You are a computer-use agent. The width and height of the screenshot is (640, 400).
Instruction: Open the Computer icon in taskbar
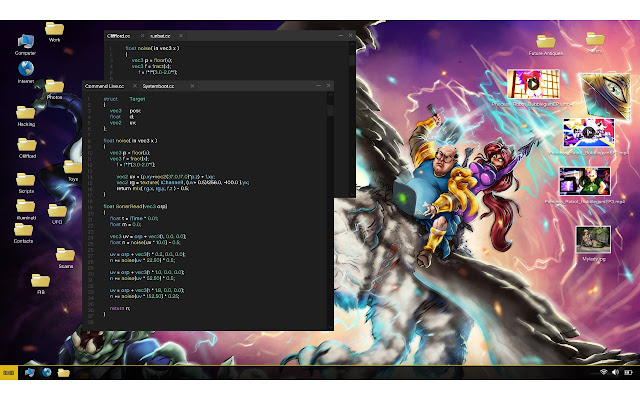click(29, 373)
